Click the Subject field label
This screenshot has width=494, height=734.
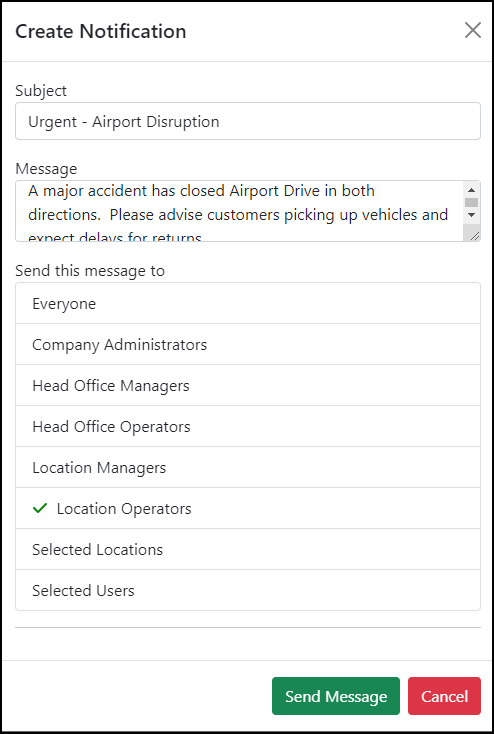41,90
